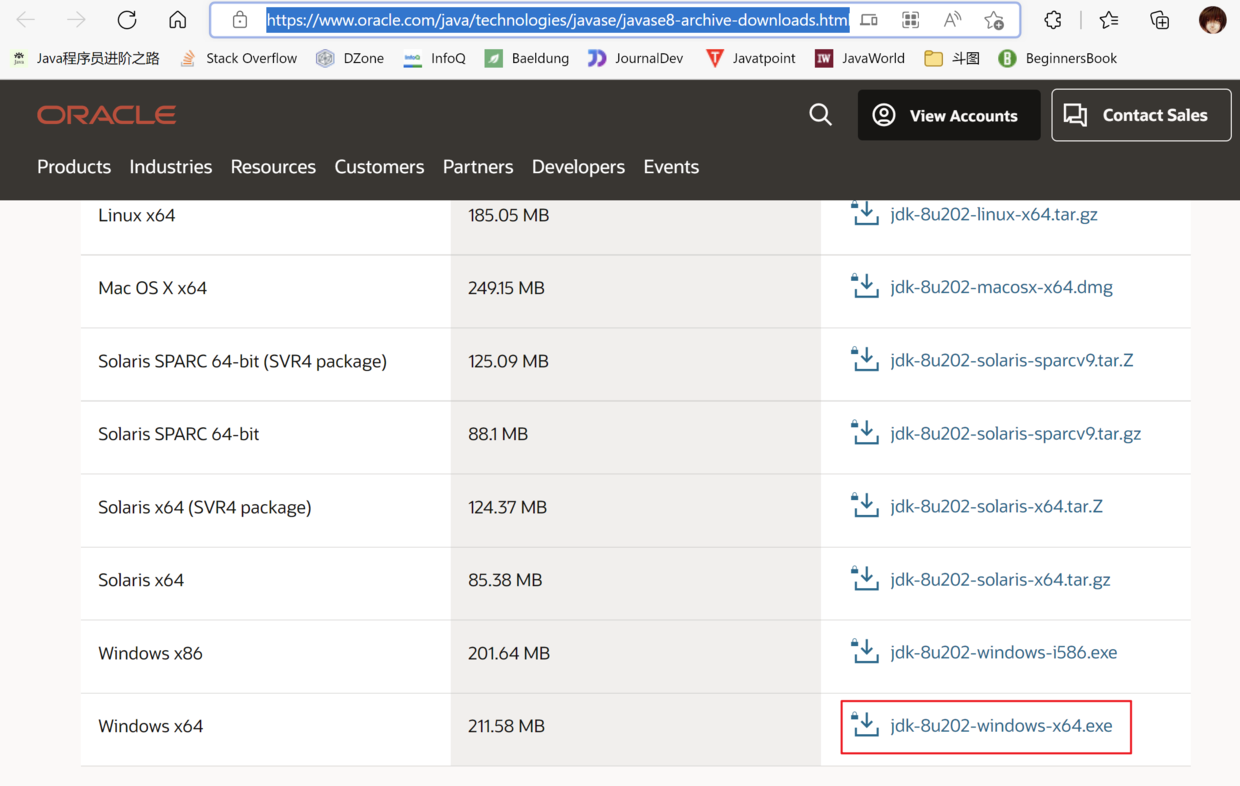Open the user profile avatar
Screen dimensions: 1240x786
point(1212,20)
